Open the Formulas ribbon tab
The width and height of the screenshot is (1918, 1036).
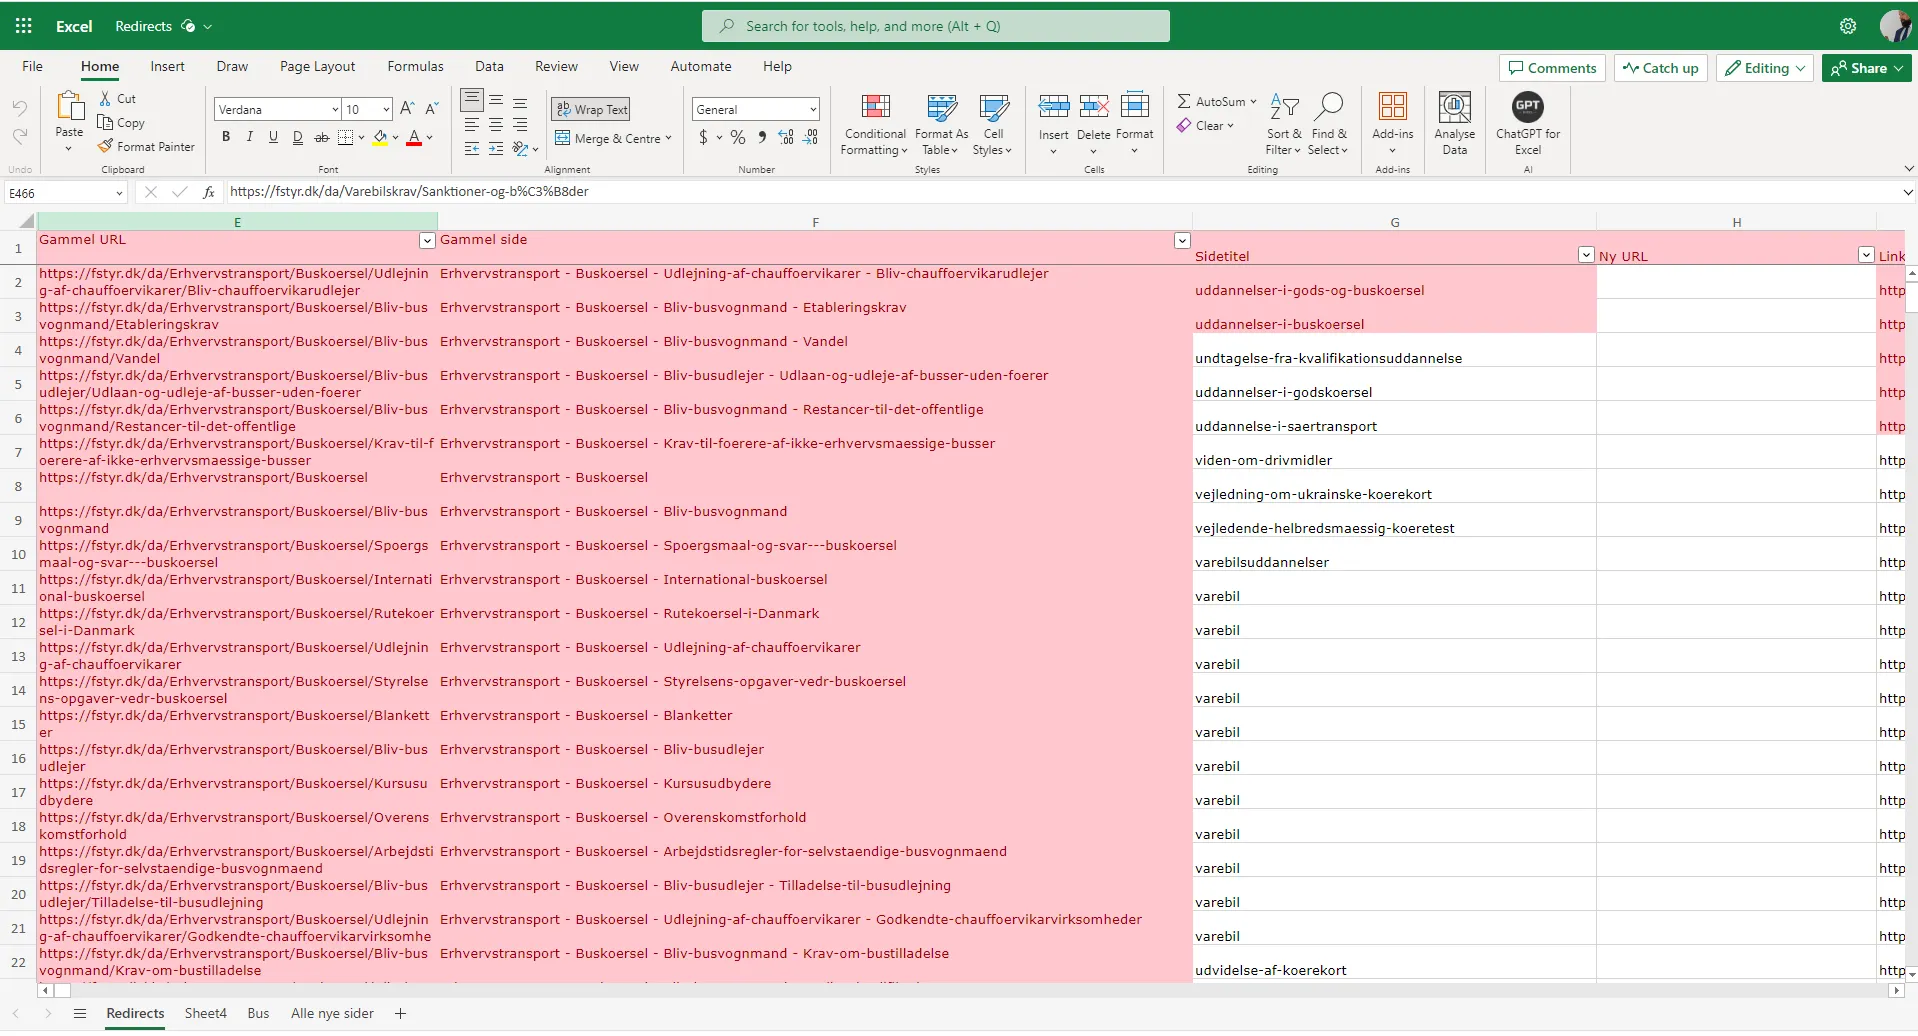coord(415,67)
